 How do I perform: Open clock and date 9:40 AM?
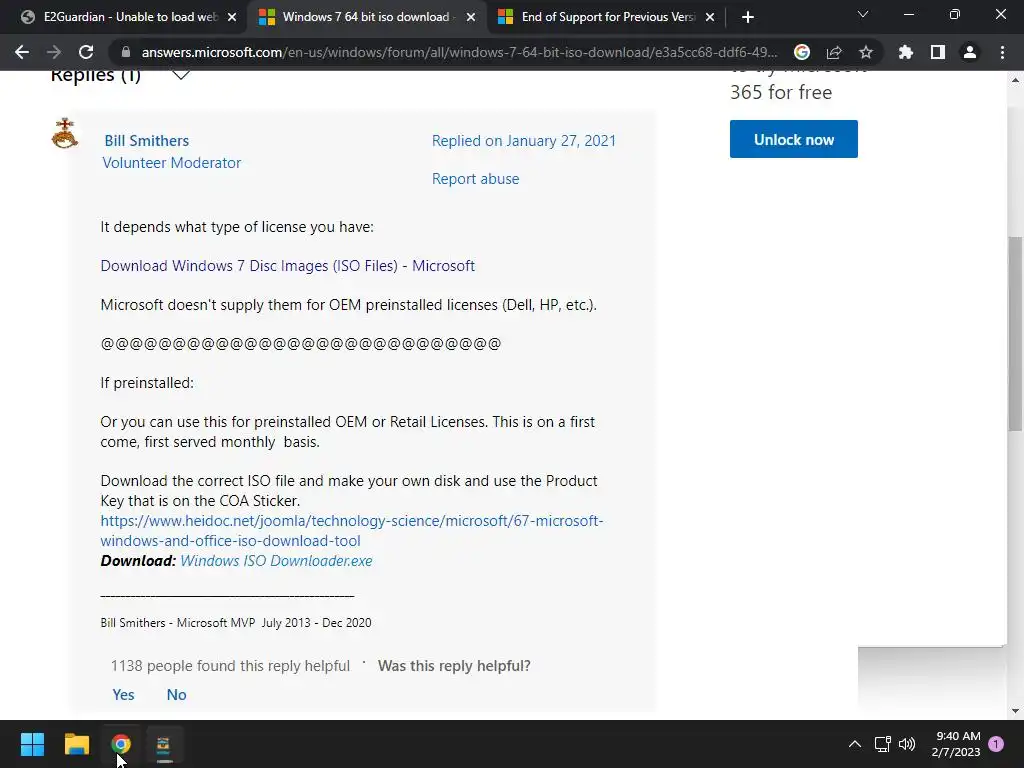click(957, 744)
